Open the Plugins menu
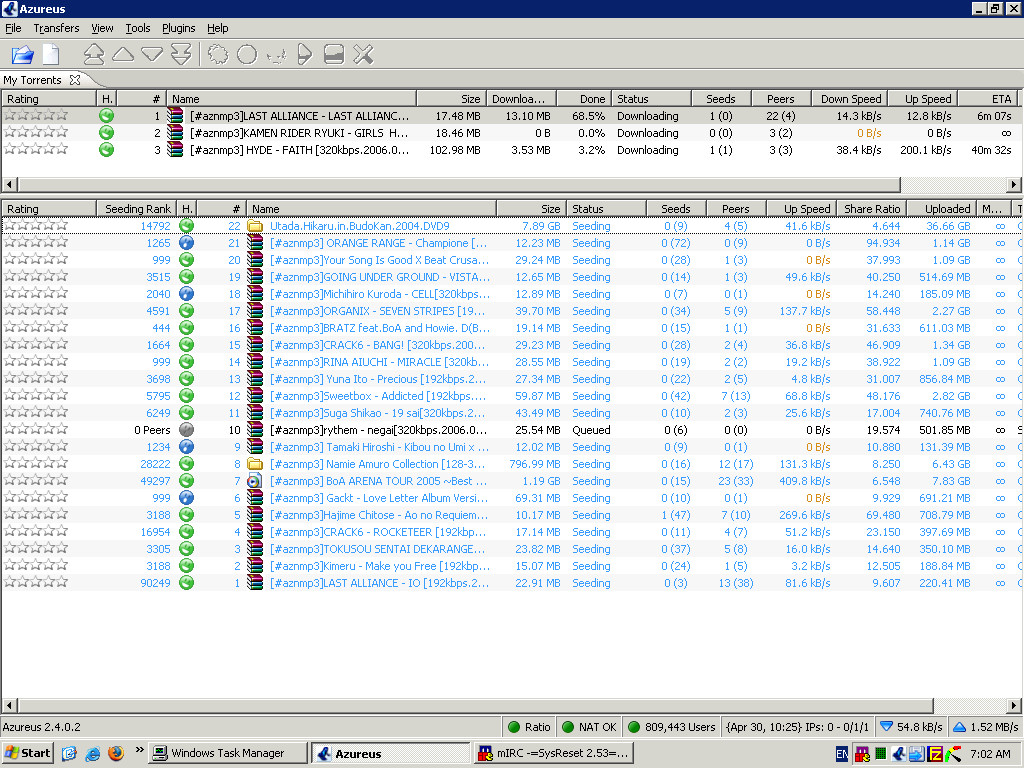1024x768 pixels. click(x=178, y=28)
